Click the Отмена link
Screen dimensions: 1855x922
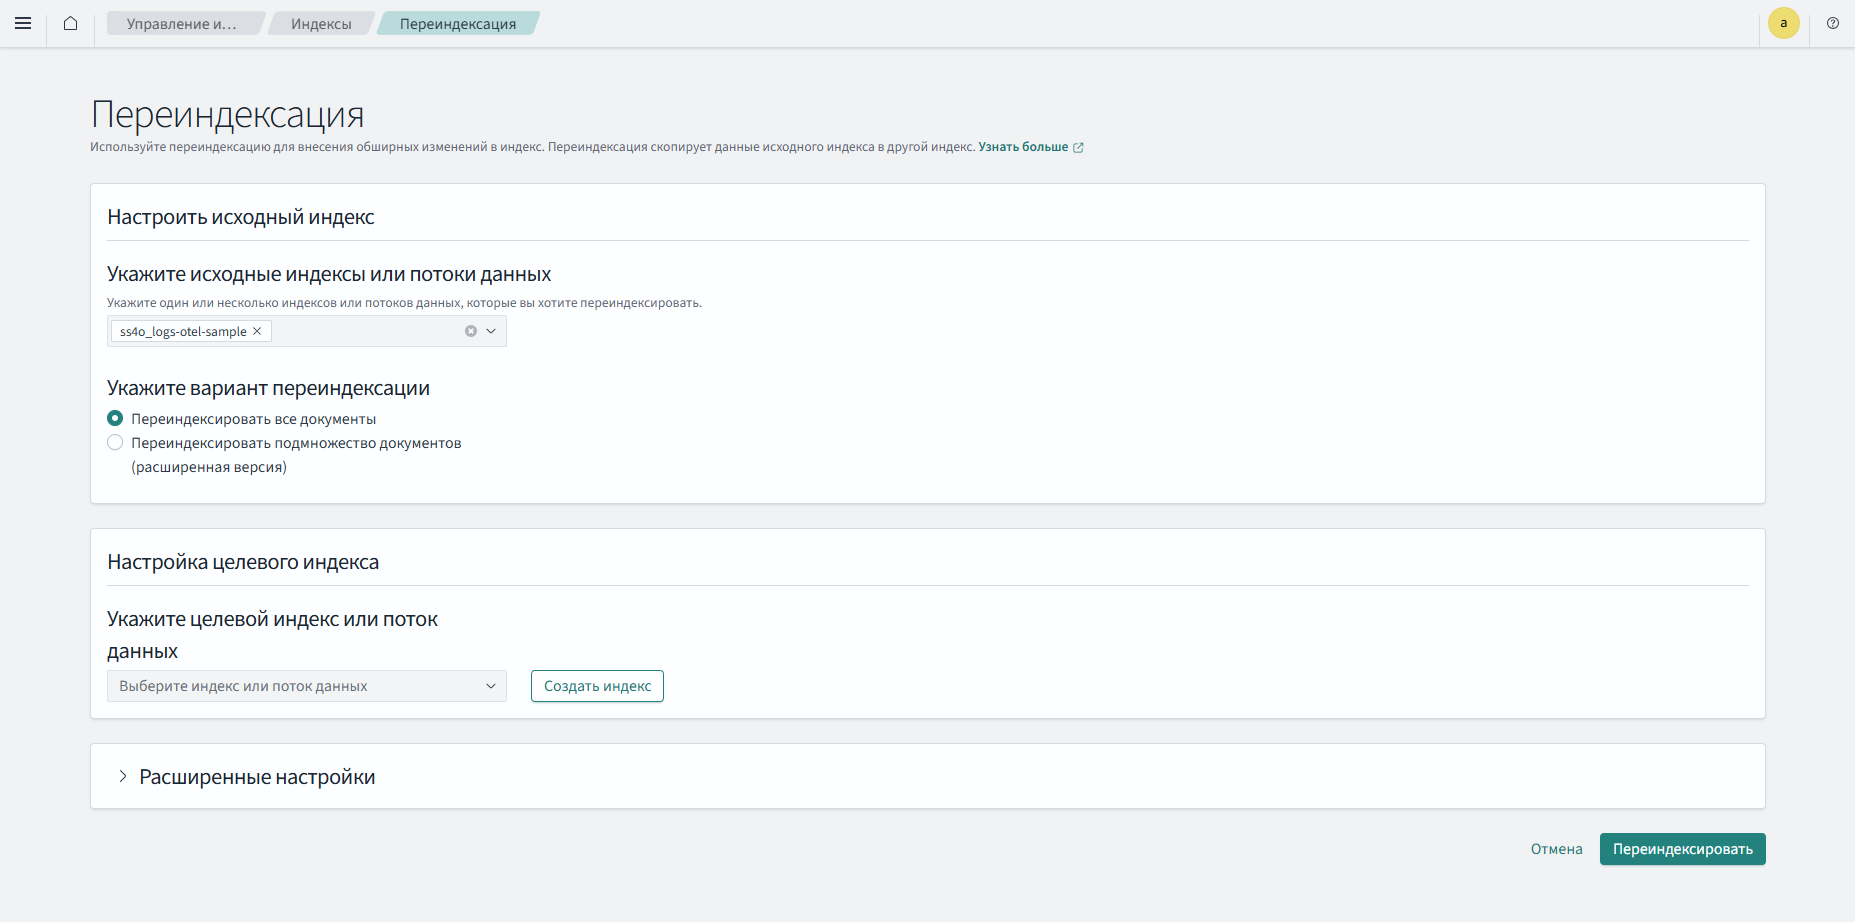1556,849
